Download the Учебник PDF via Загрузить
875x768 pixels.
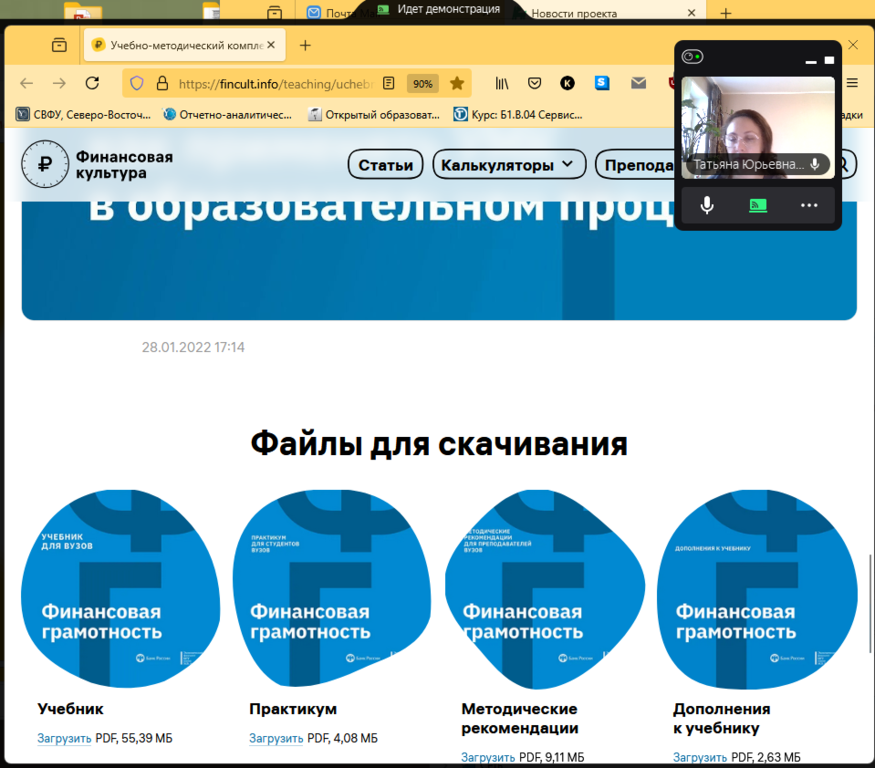[64, 738]
